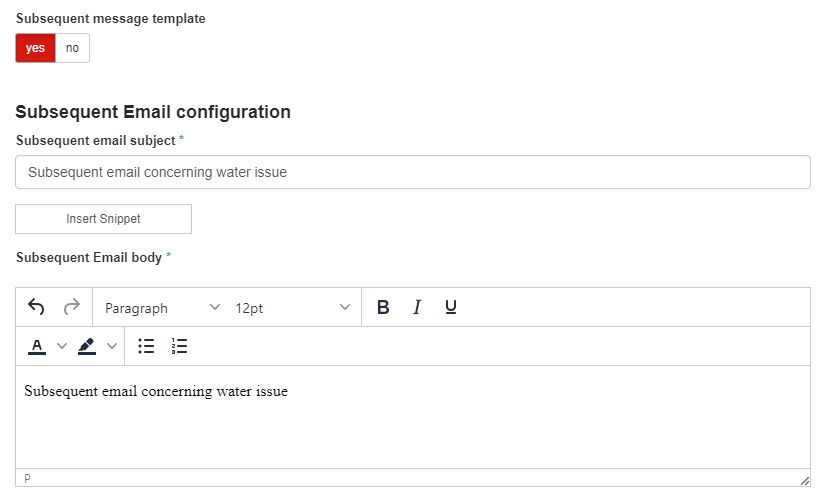The height and width of the screenshot is (497, 823).
Task: Insert a numbered list
Action: click(x=180, y=346)
